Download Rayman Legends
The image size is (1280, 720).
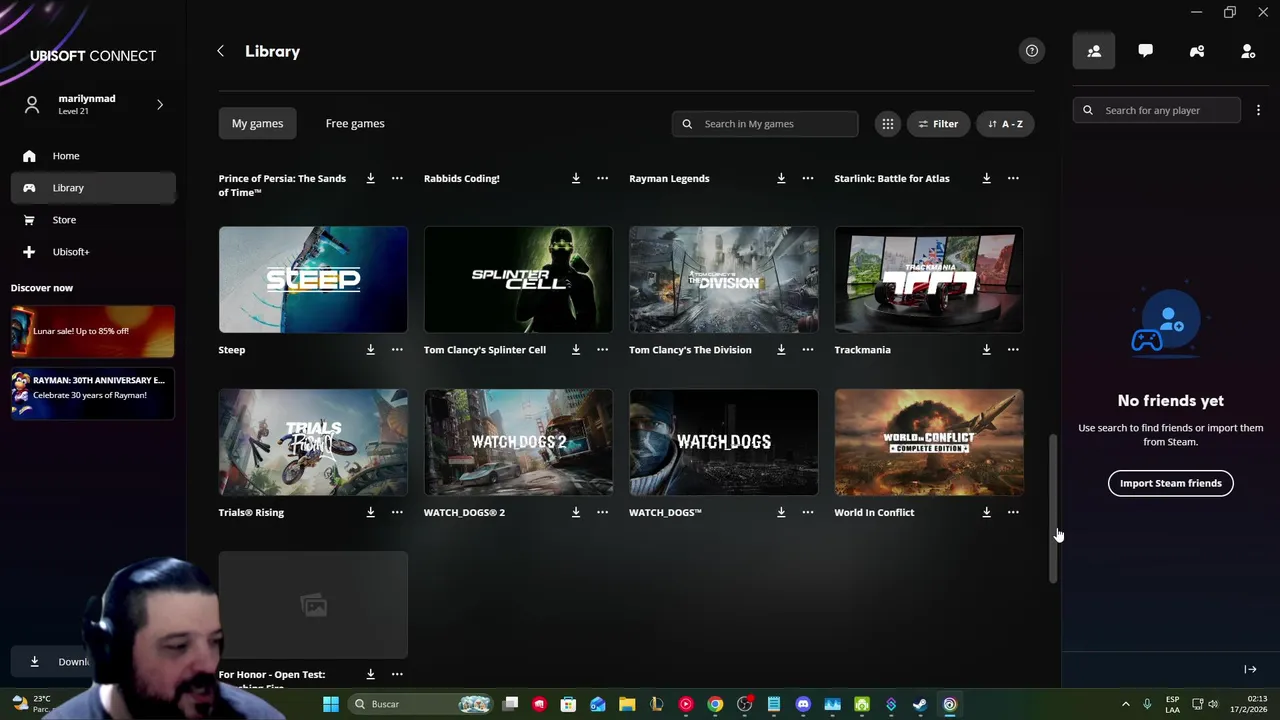(x=781, y=178)
